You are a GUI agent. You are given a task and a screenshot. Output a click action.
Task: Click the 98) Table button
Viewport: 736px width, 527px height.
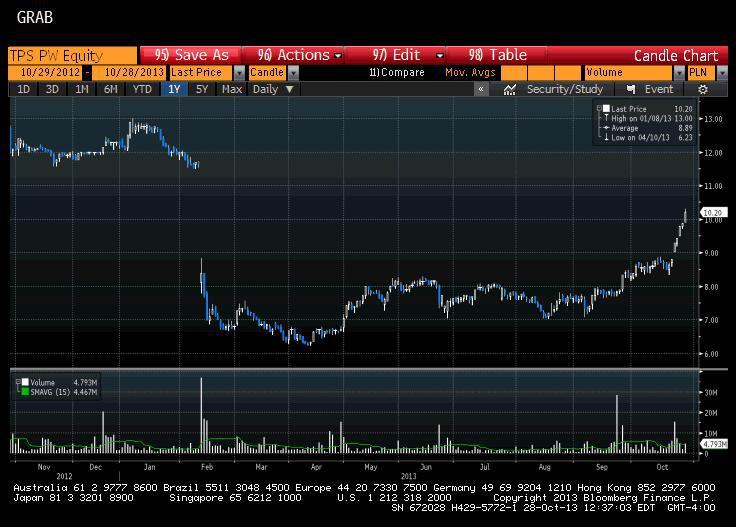click(497, 55)
